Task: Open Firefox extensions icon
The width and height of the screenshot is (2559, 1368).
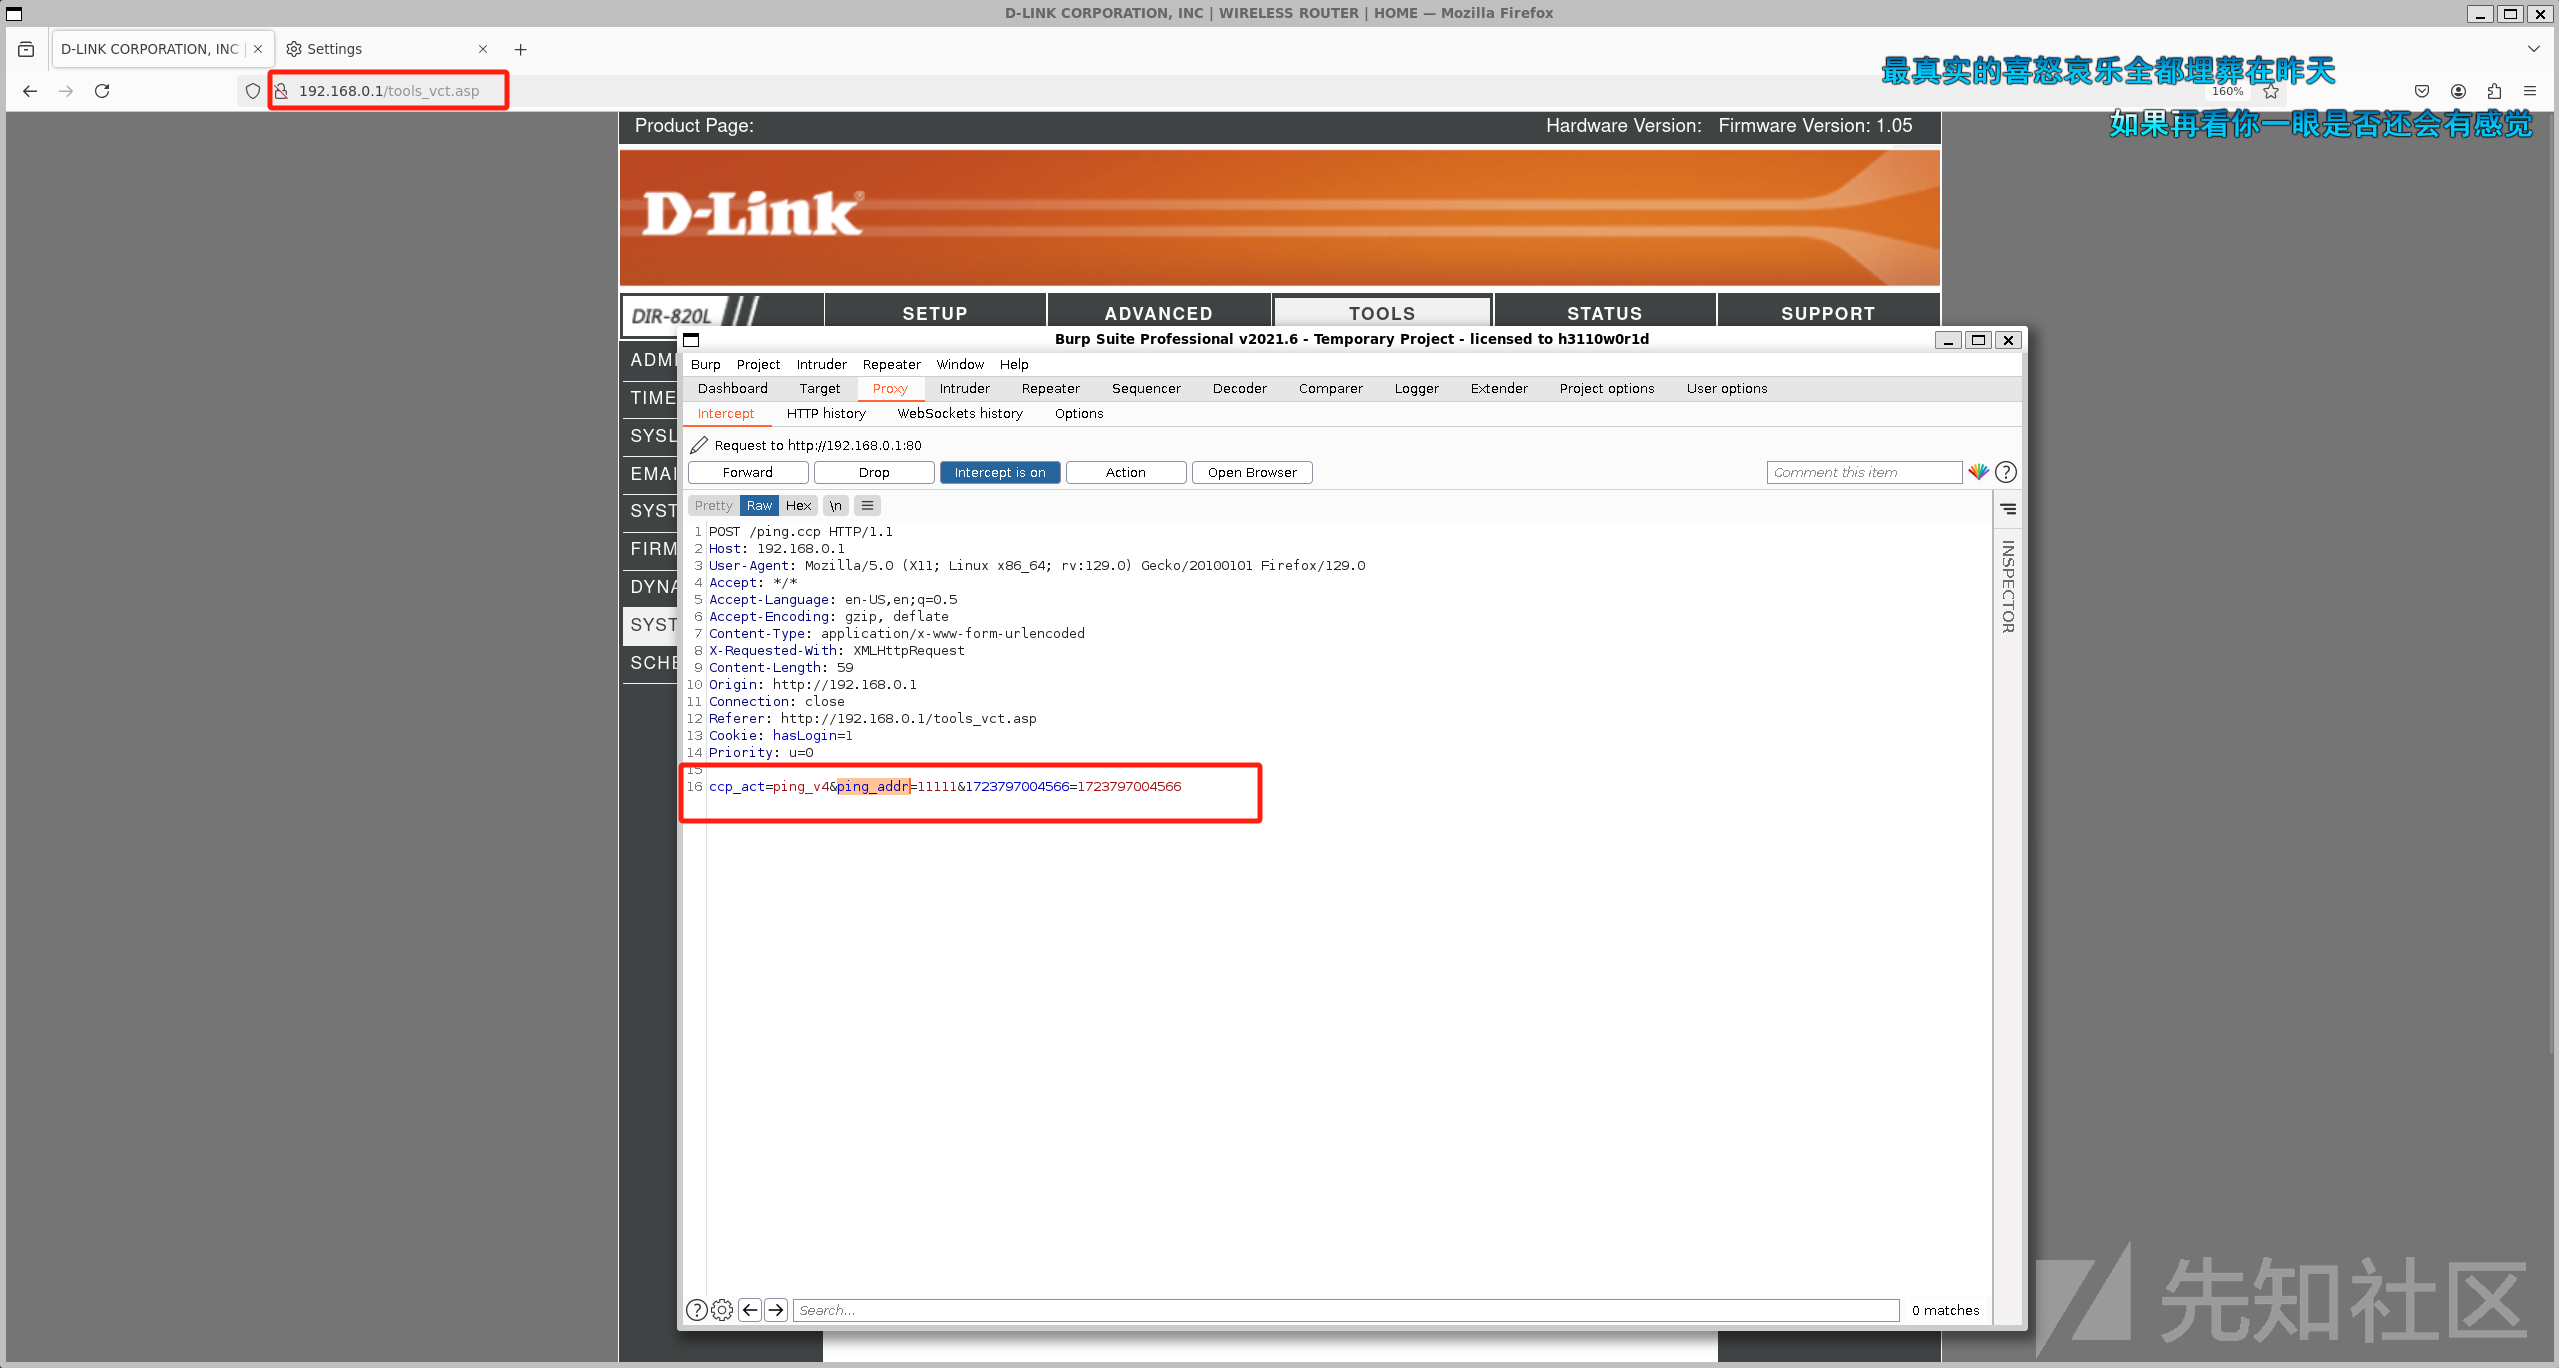Action: pyautogui.click(x=2494, y=91)
